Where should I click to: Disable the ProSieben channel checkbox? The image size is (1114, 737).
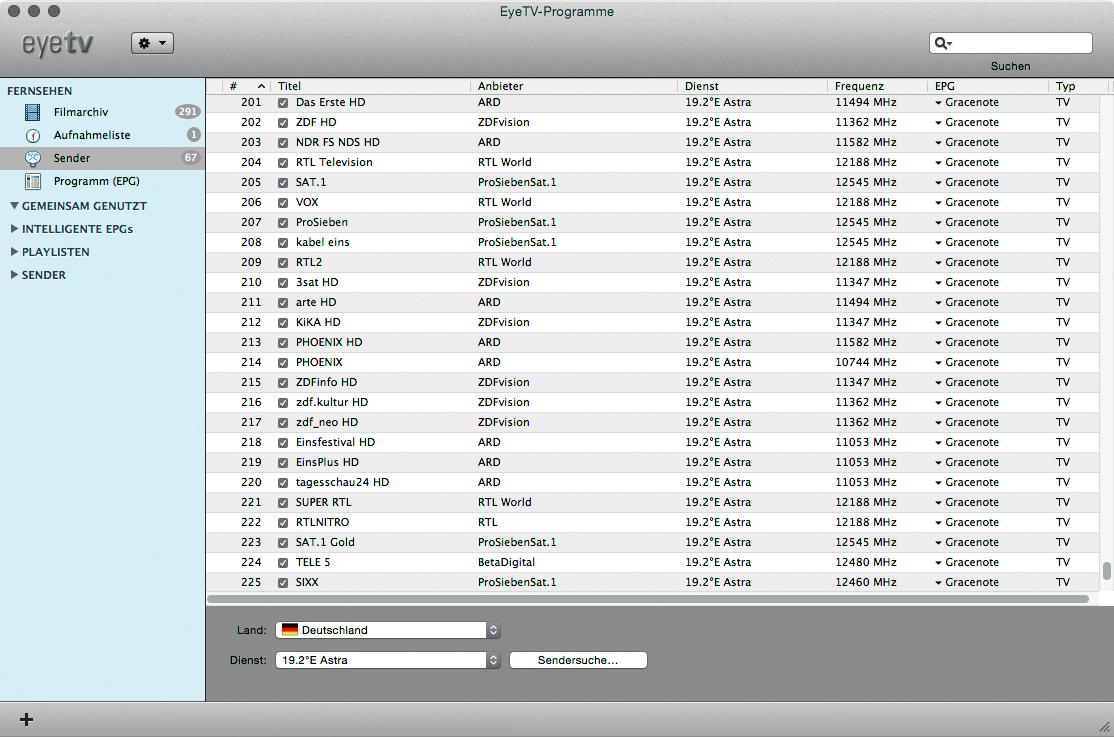coord(283,222)
